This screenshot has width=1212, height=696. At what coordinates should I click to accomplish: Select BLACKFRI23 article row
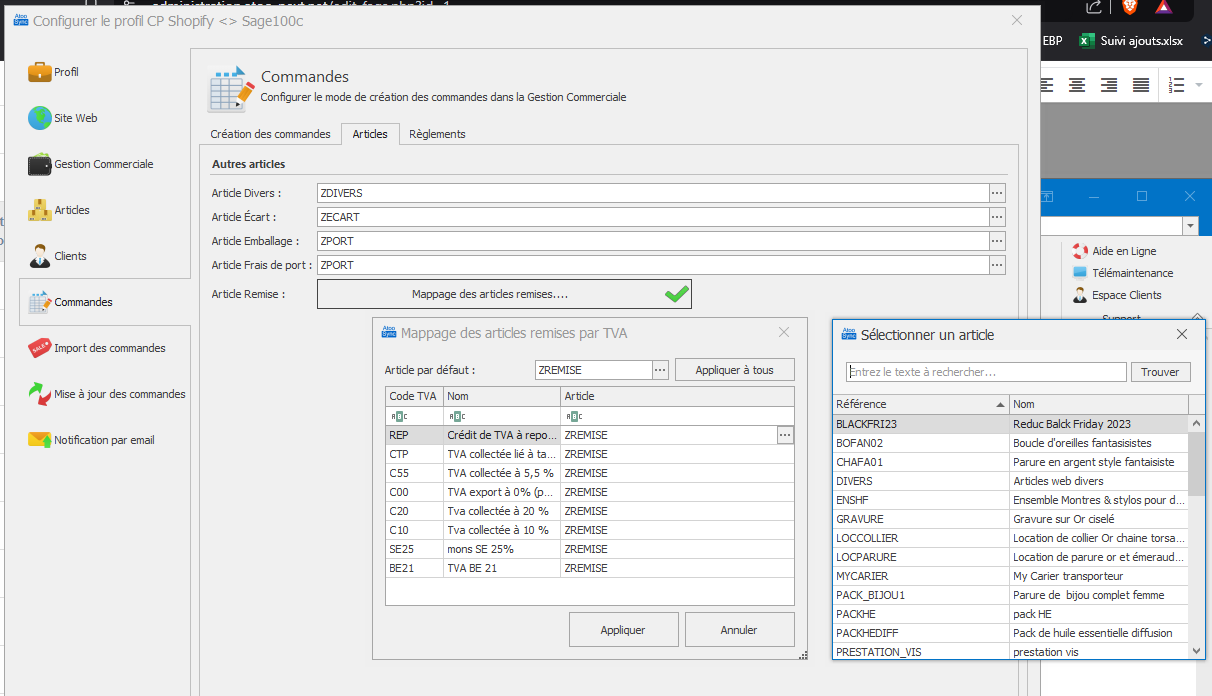[x=1010, y=424]
